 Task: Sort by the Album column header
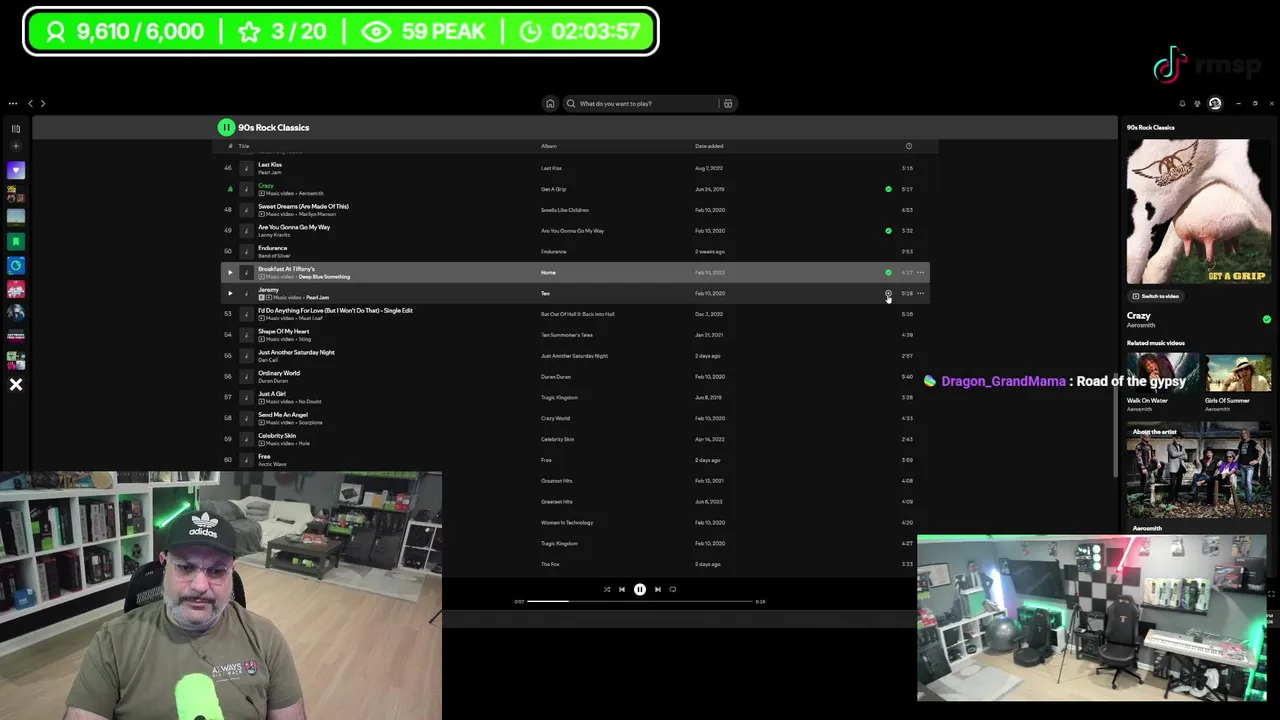tap(549, 146)
